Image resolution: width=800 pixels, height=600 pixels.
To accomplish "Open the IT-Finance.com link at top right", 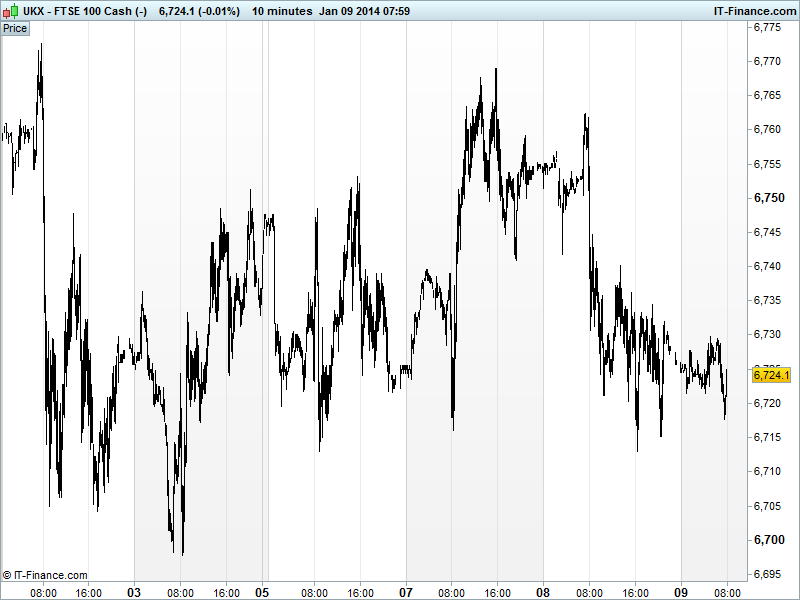I will click(753, 11).
